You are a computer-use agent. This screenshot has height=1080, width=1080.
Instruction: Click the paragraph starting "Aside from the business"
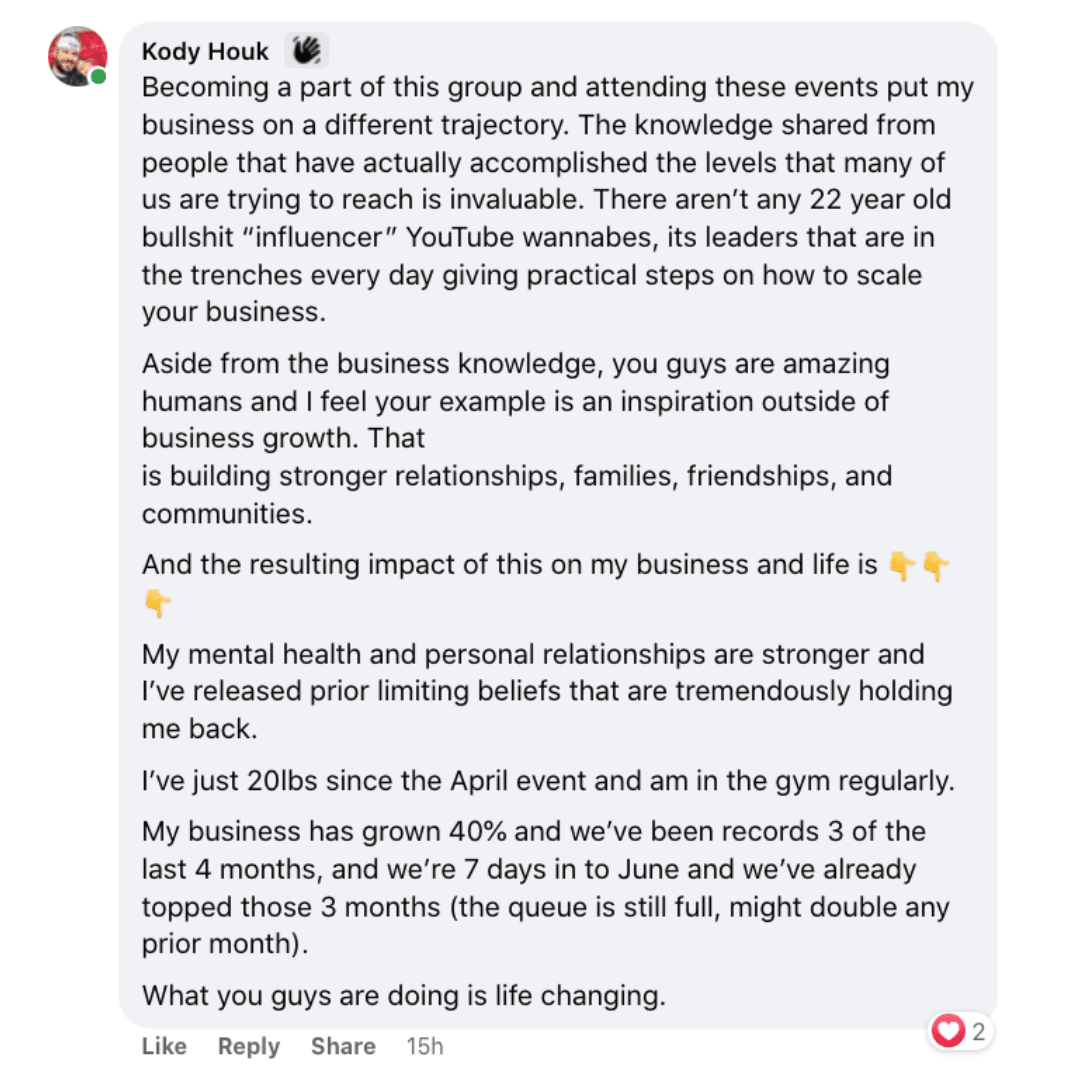click(516, 438)
